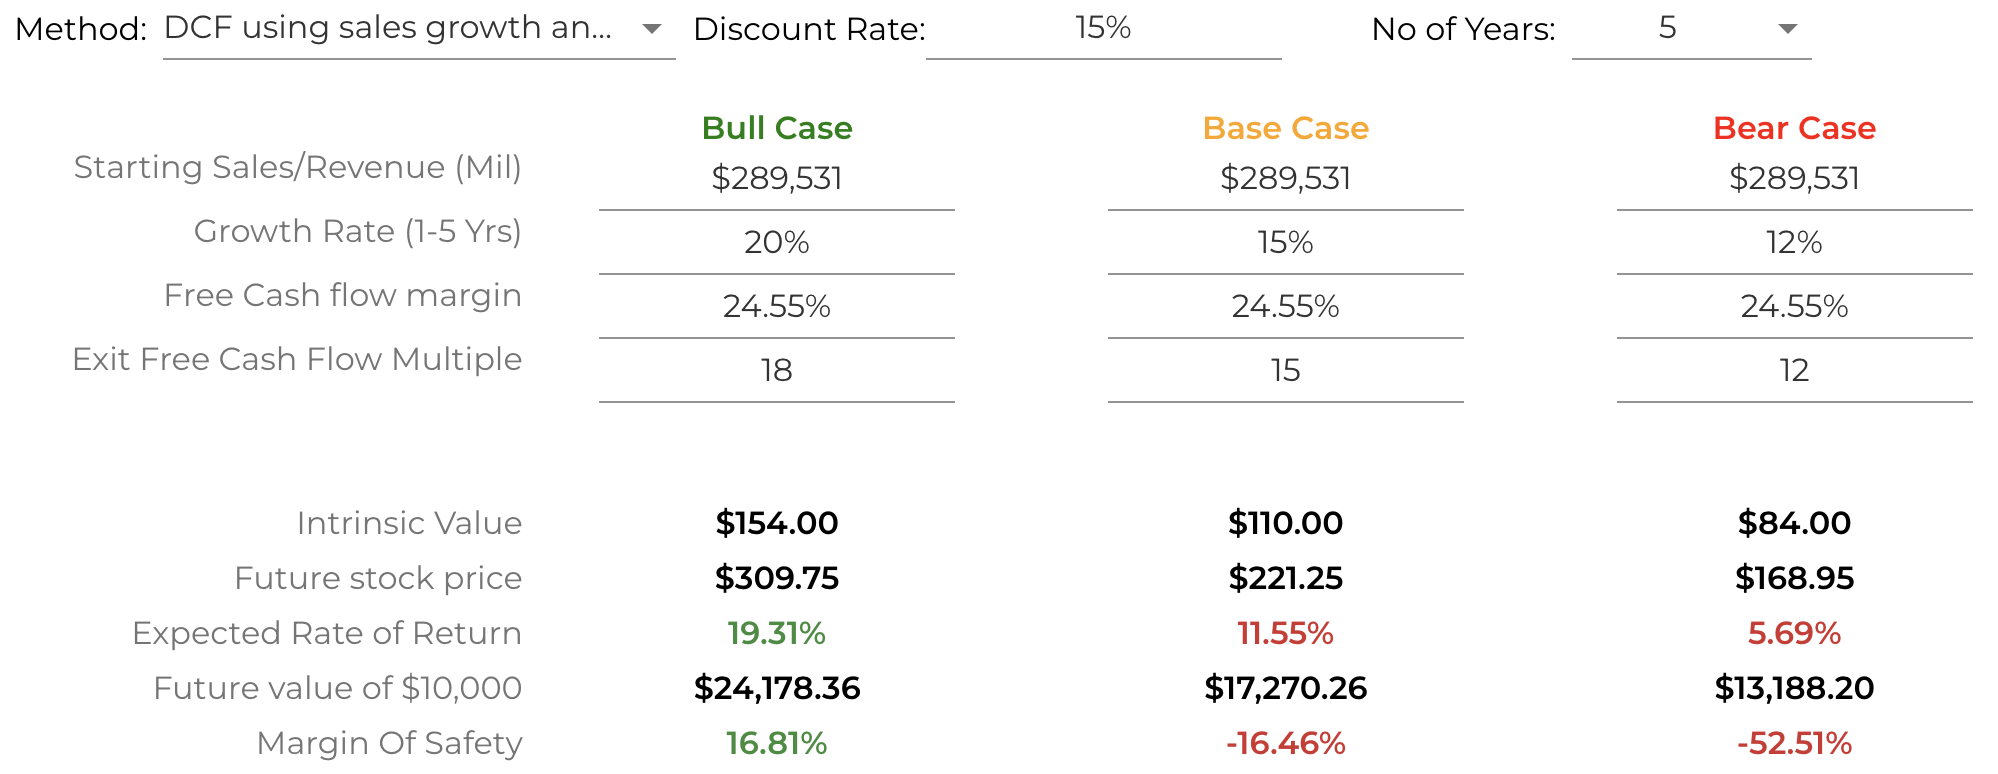This screenshot has height=774, width=1998.
Task: Click the Base Case future stock price
Action: point(1286,578)
